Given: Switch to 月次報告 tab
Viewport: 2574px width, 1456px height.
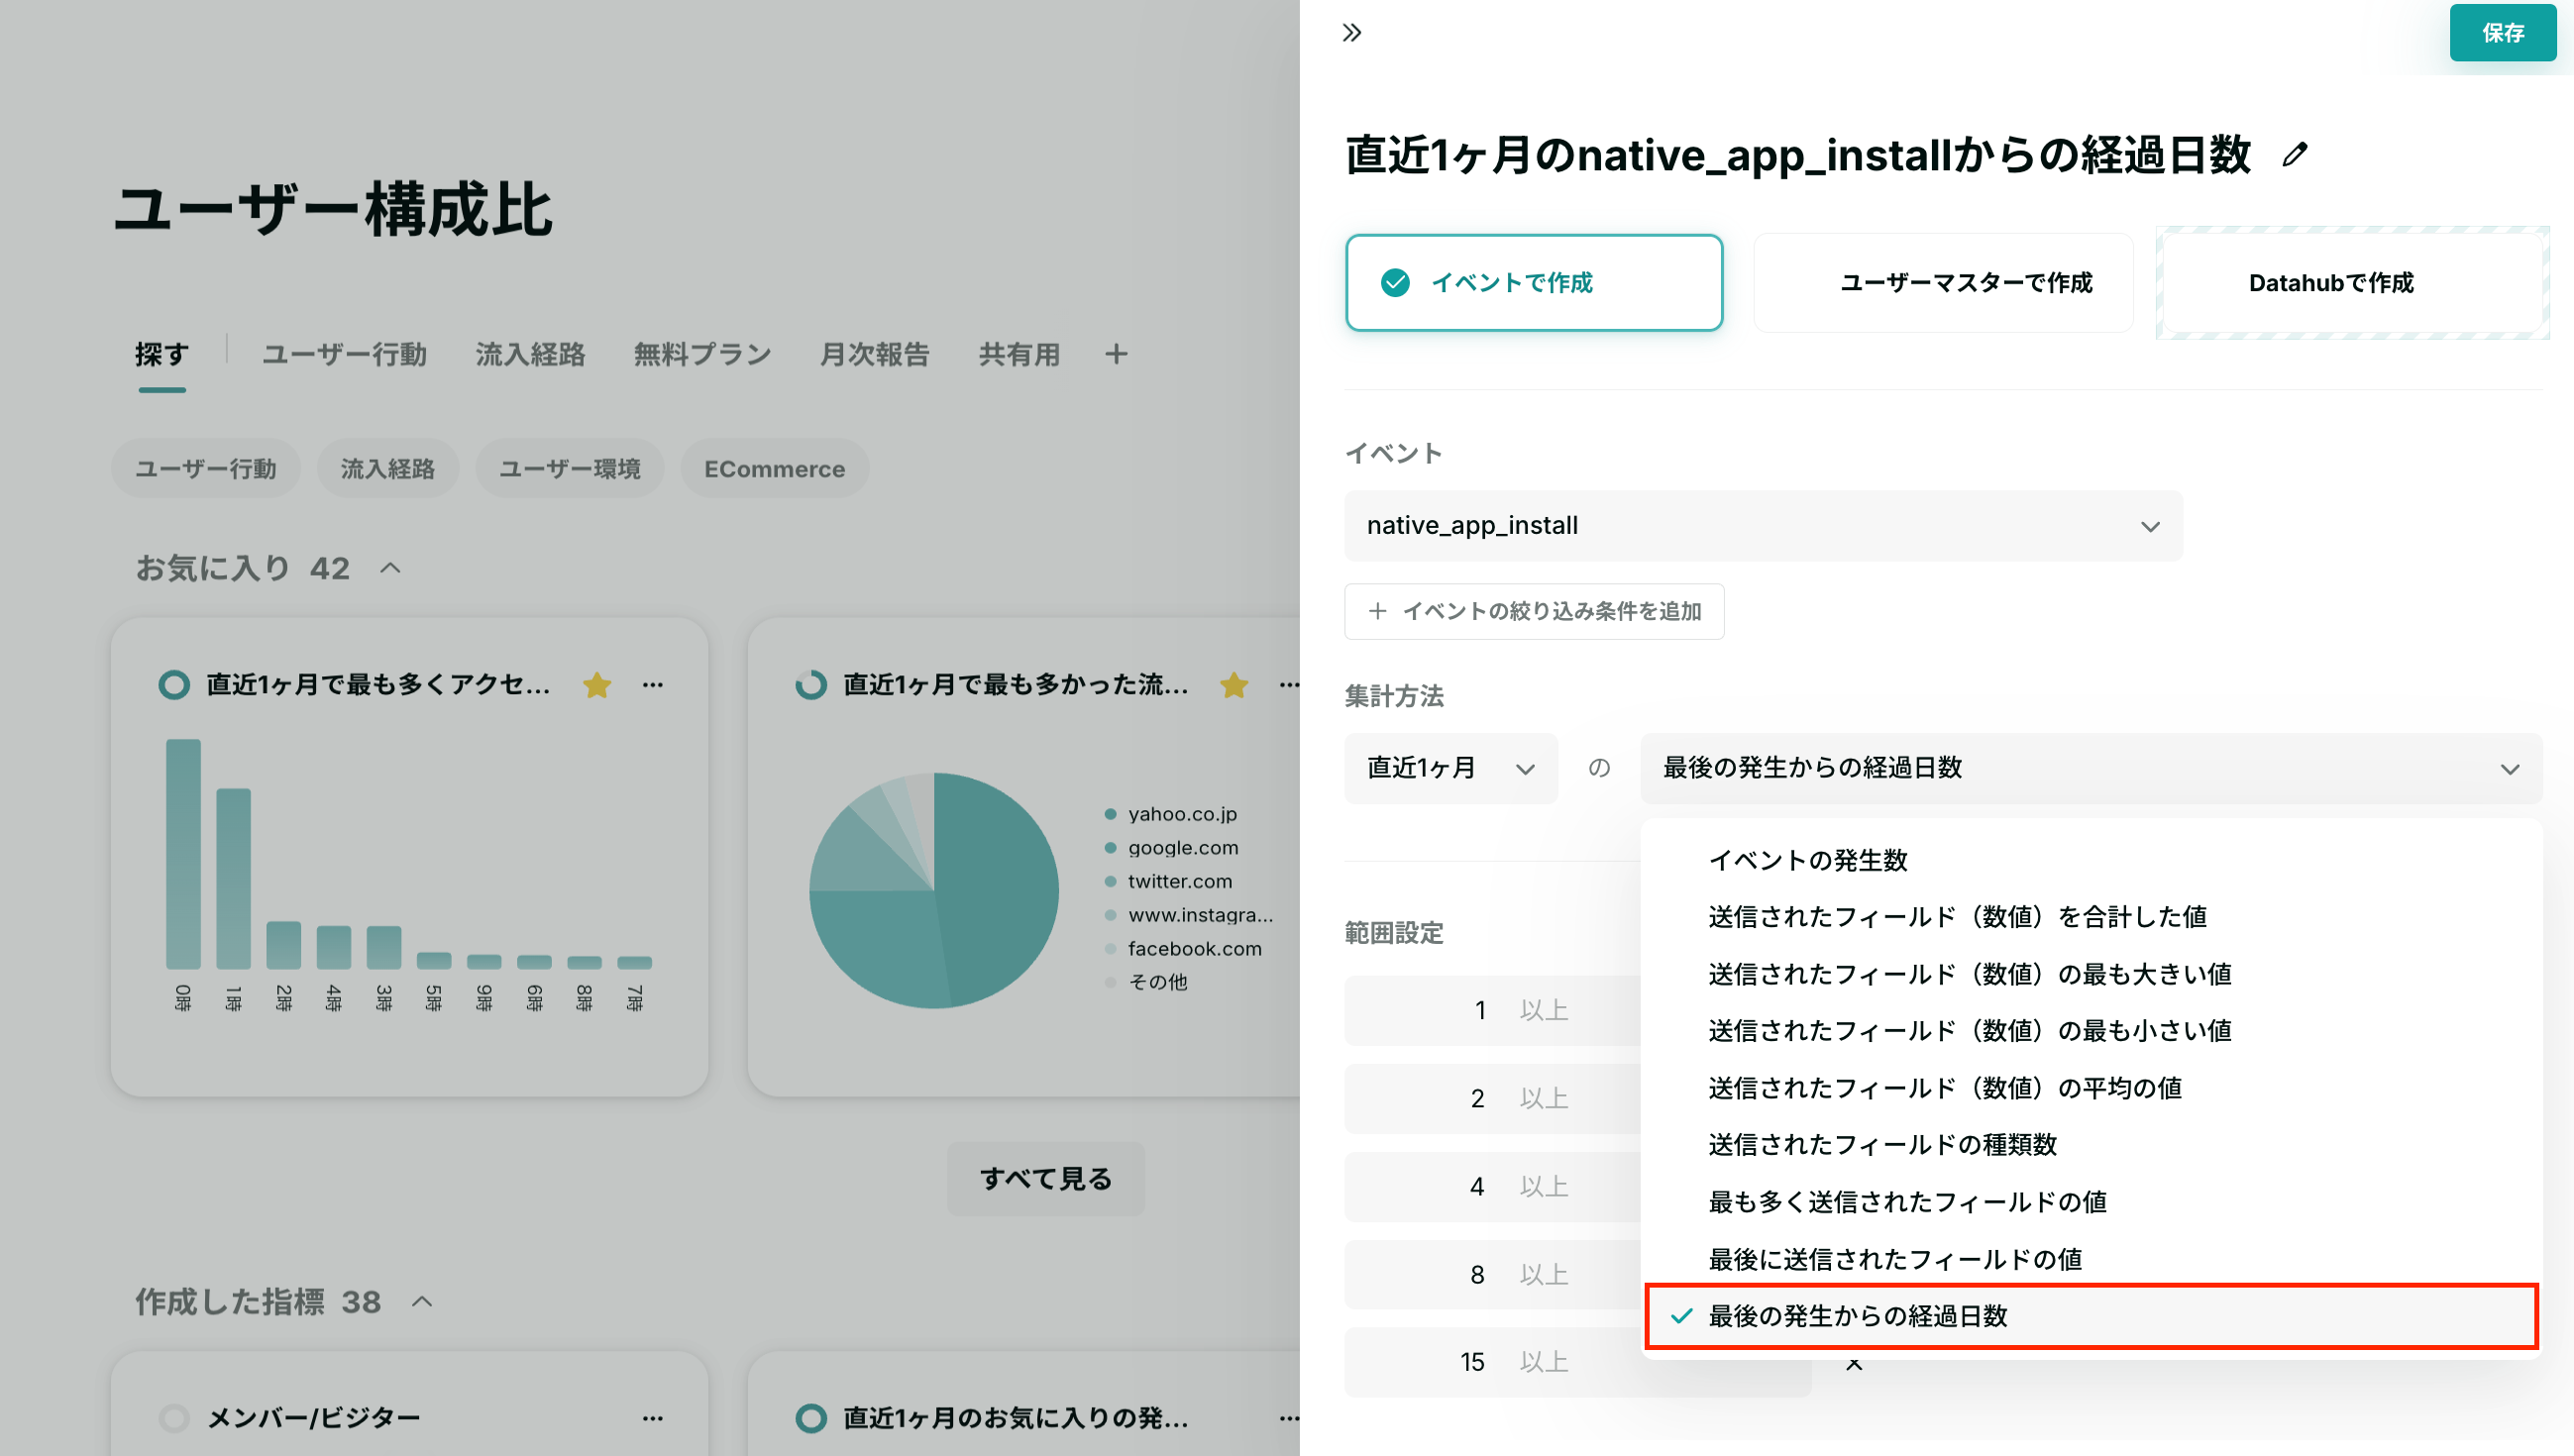Looking at the screenshot, I should coord(874,354).
